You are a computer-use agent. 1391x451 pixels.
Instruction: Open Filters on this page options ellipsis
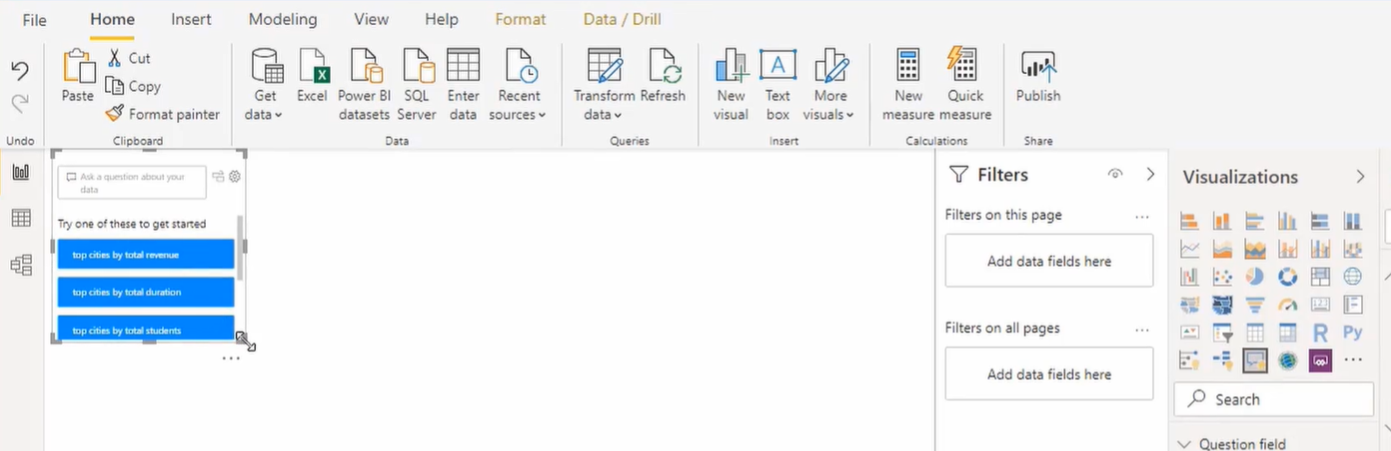1142,216
